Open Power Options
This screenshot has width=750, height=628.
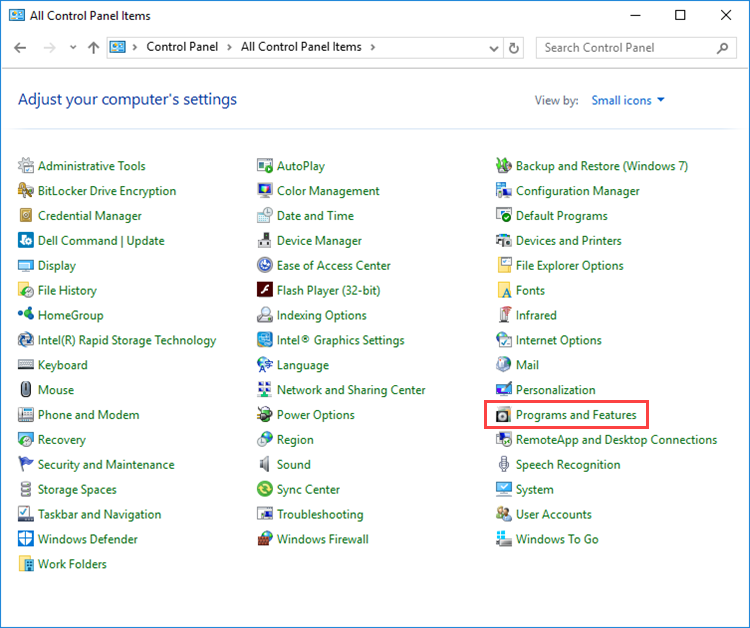tap(315, 415)
